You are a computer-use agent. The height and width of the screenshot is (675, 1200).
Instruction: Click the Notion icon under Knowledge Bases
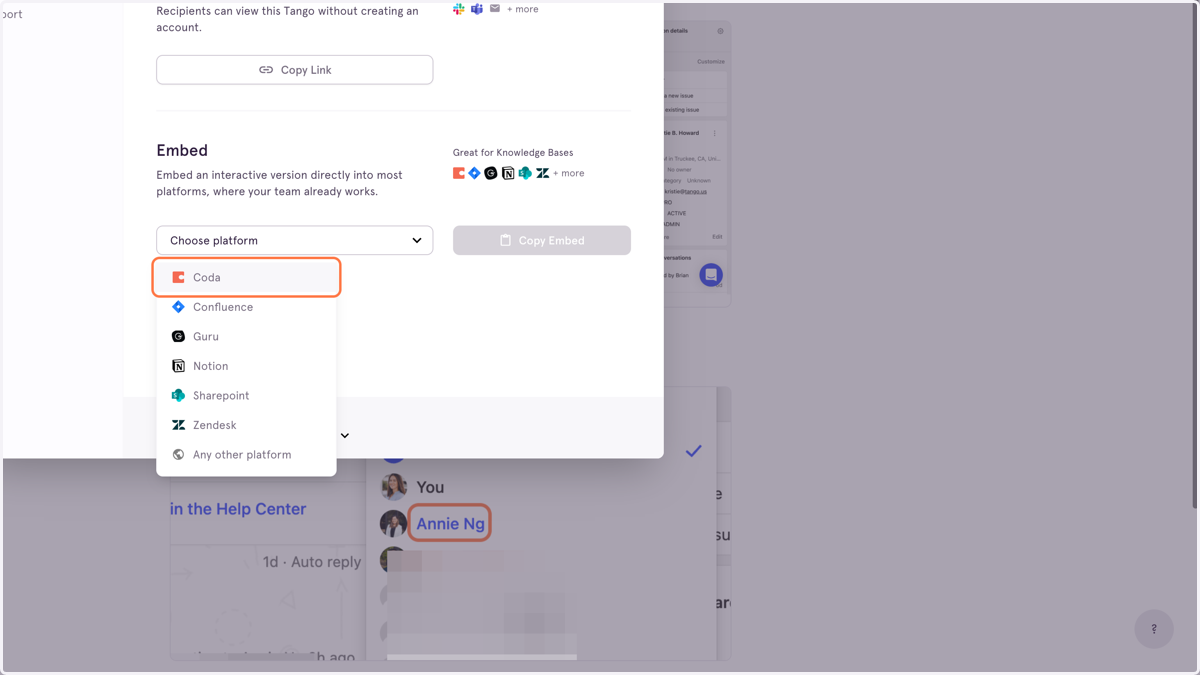[x=508, y=173]
